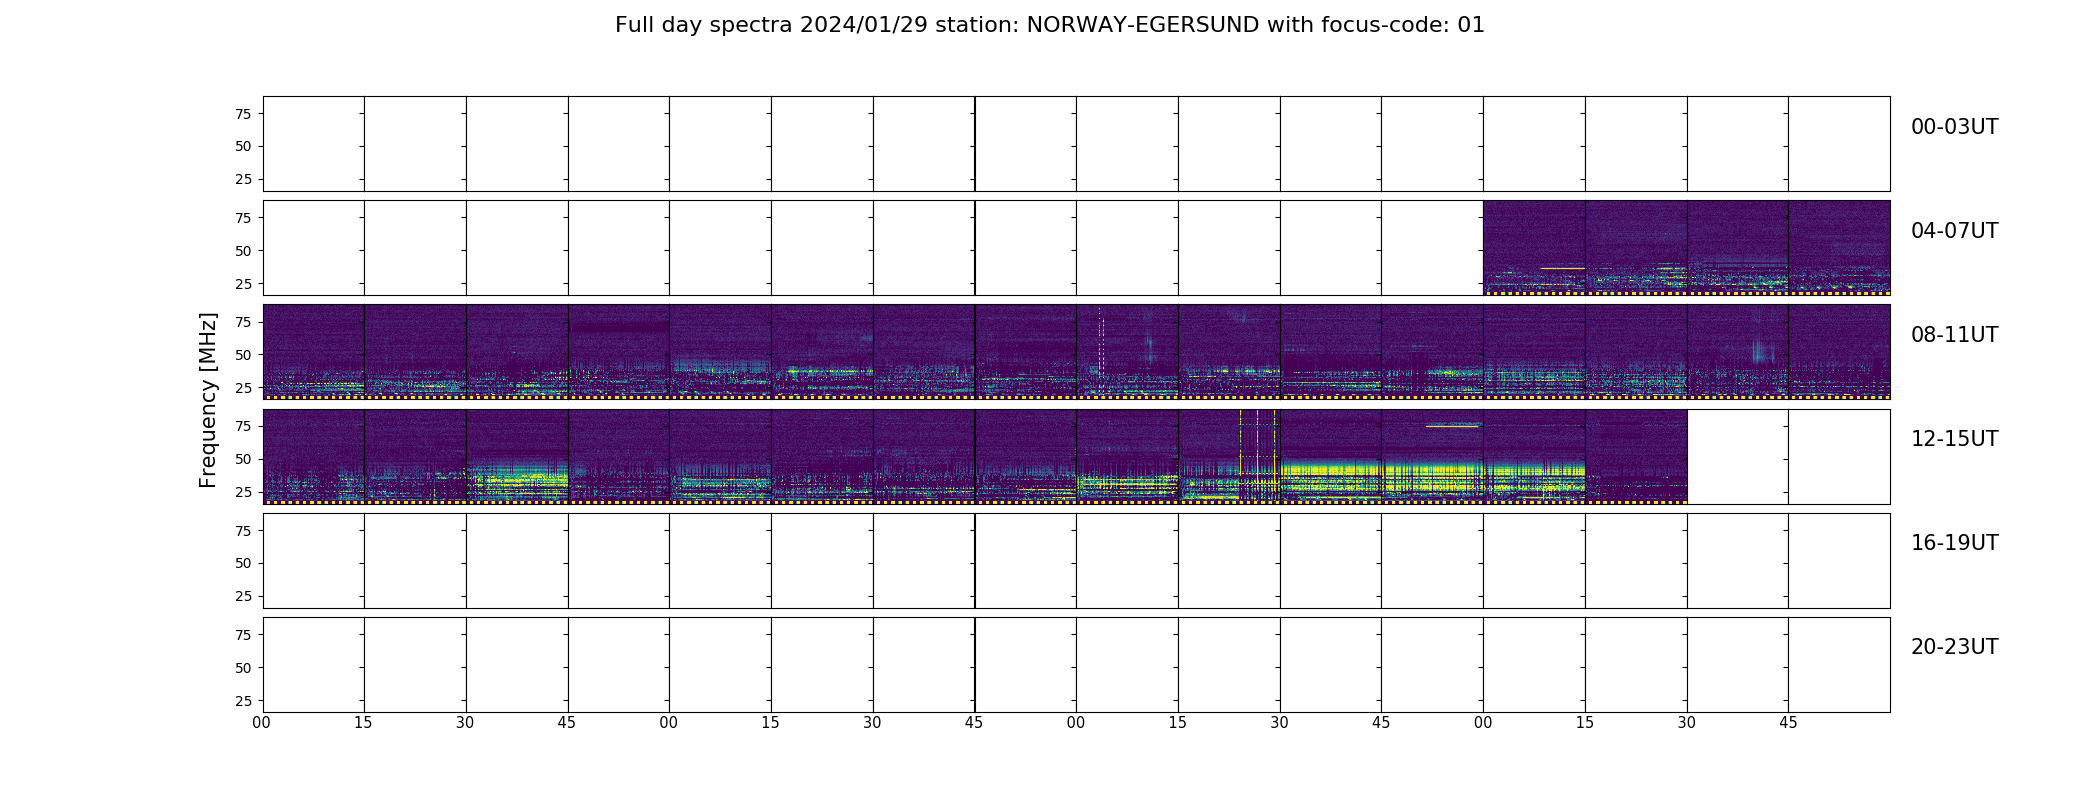Click the 50 tick of the 04-07UT row

point(243,251)
